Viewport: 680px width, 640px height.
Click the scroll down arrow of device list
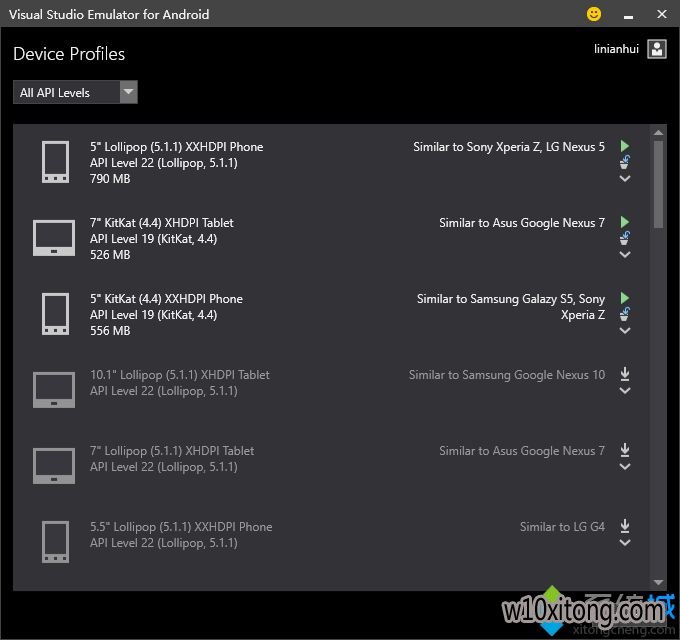tap(658, 582)
